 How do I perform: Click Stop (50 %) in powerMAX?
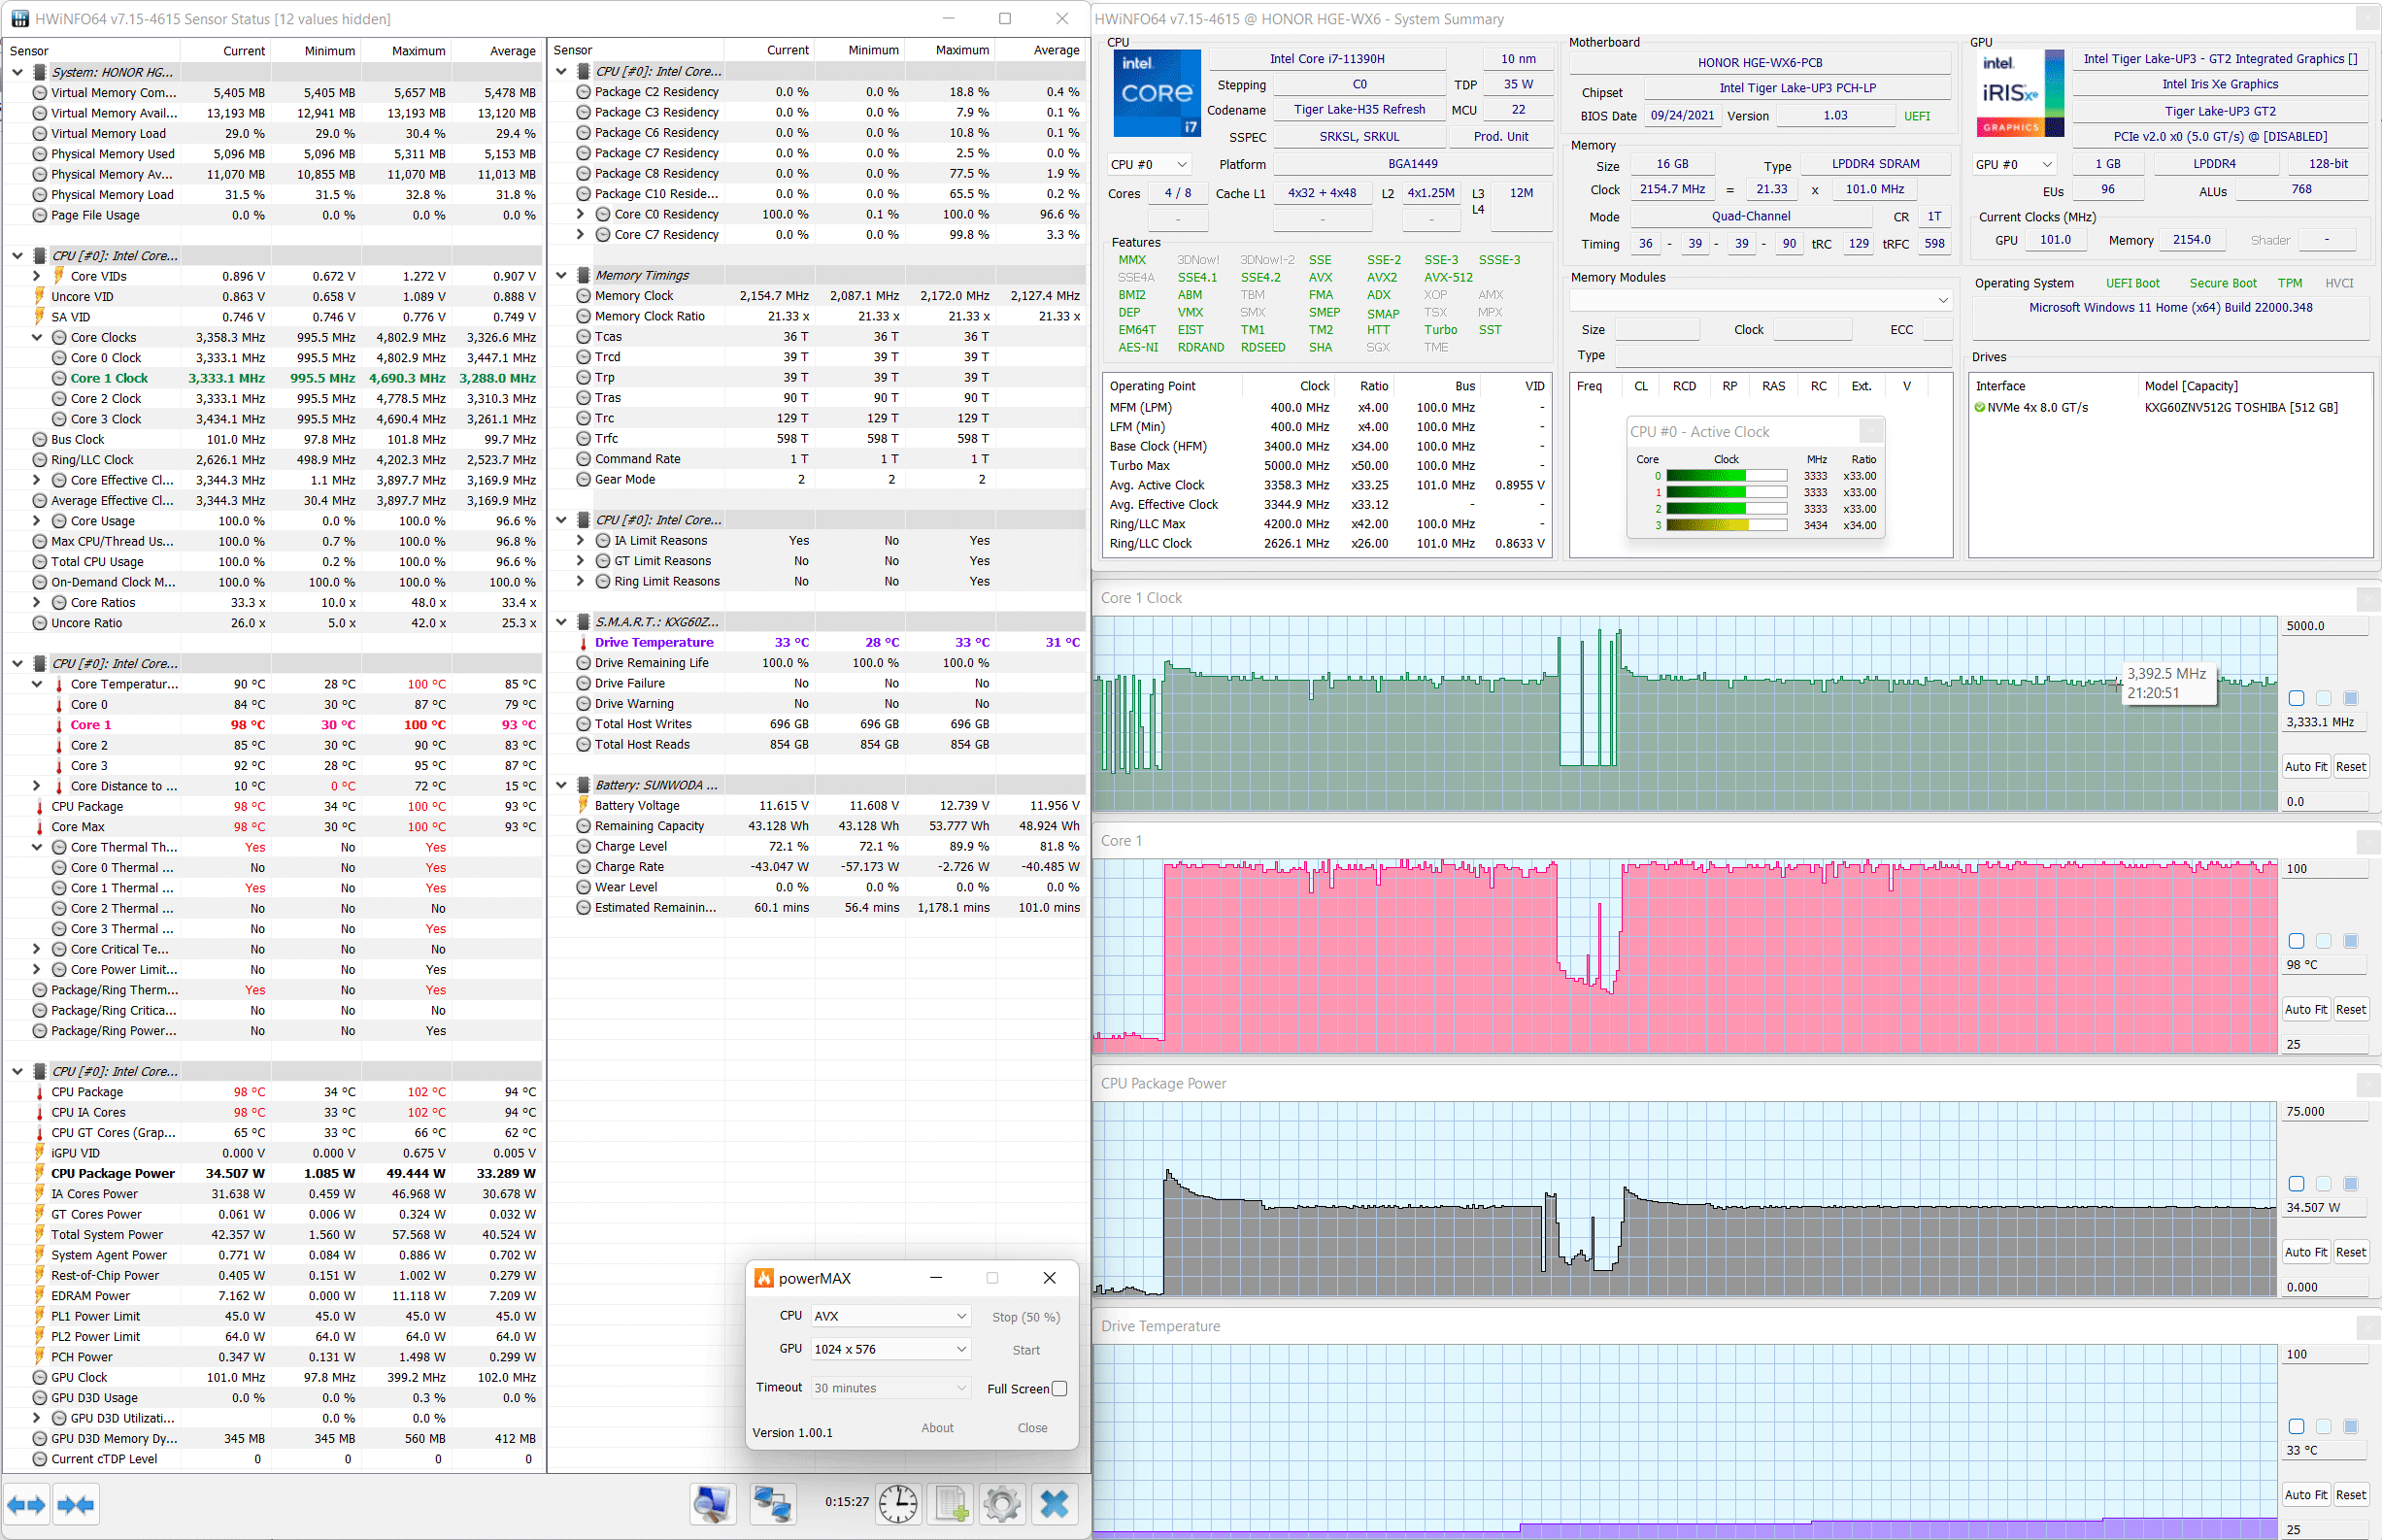point(1025,1317)
